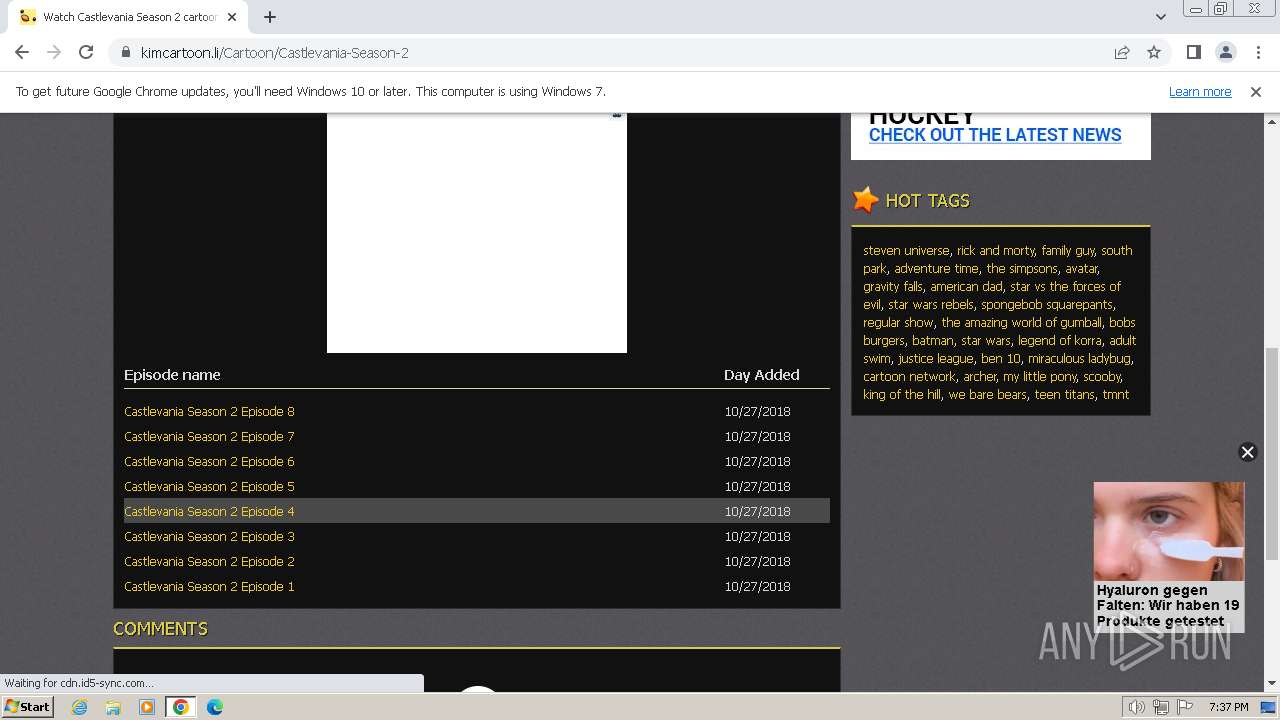Open the family guy tag
1280x720 pixels.
pyautogui.click(x=1067, y=251)
